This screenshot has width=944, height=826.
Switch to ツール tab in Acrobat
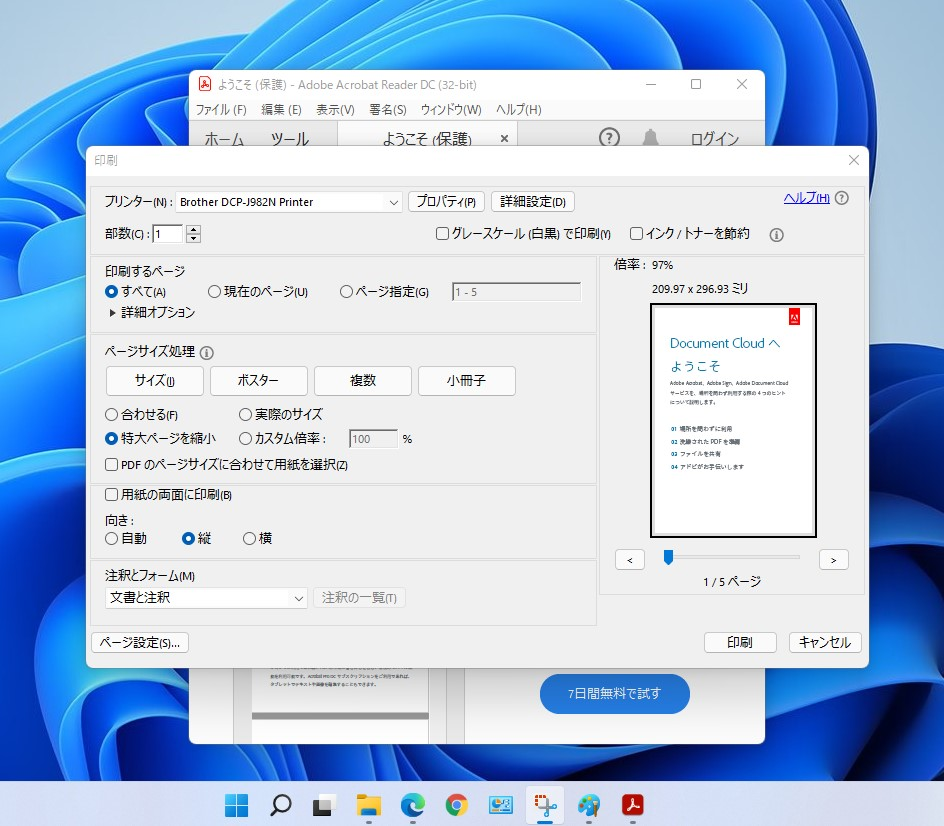click(x=290, y=140)
